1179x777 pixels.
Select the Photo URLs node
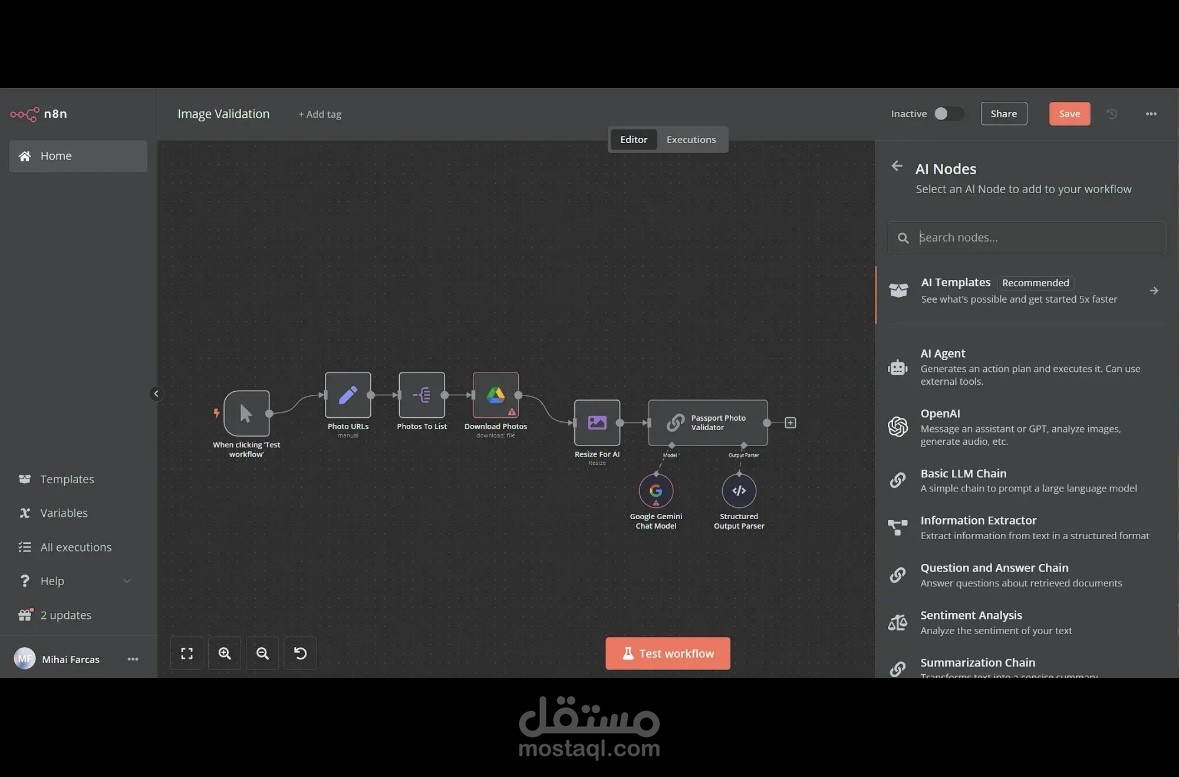tap(347, 395)
